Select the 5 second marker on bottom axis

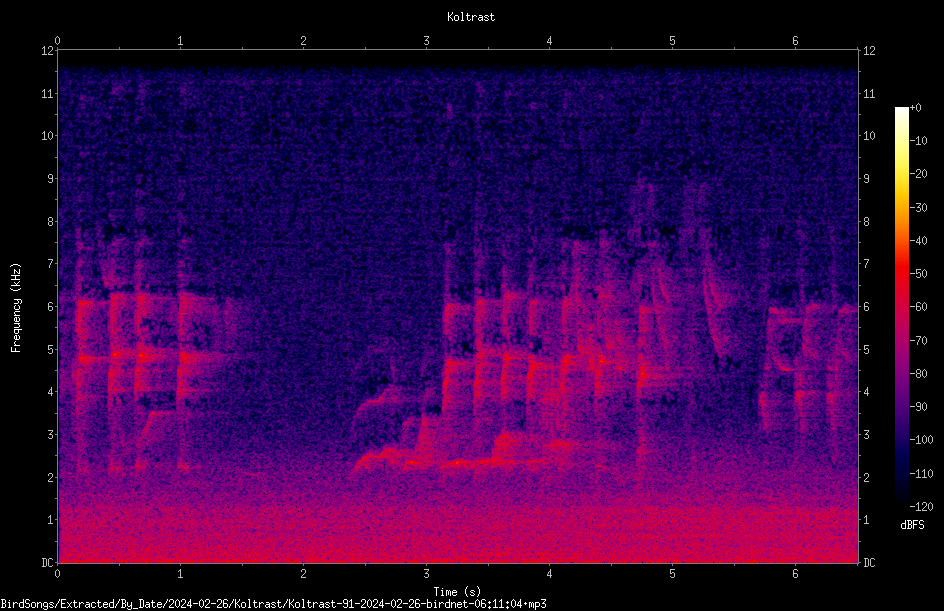672,574
